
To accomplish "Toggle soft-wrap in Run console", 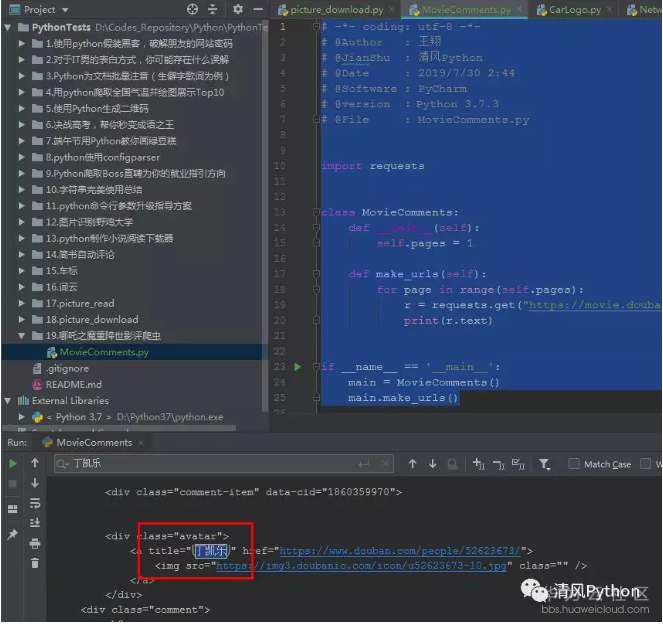I will point(35,503).
